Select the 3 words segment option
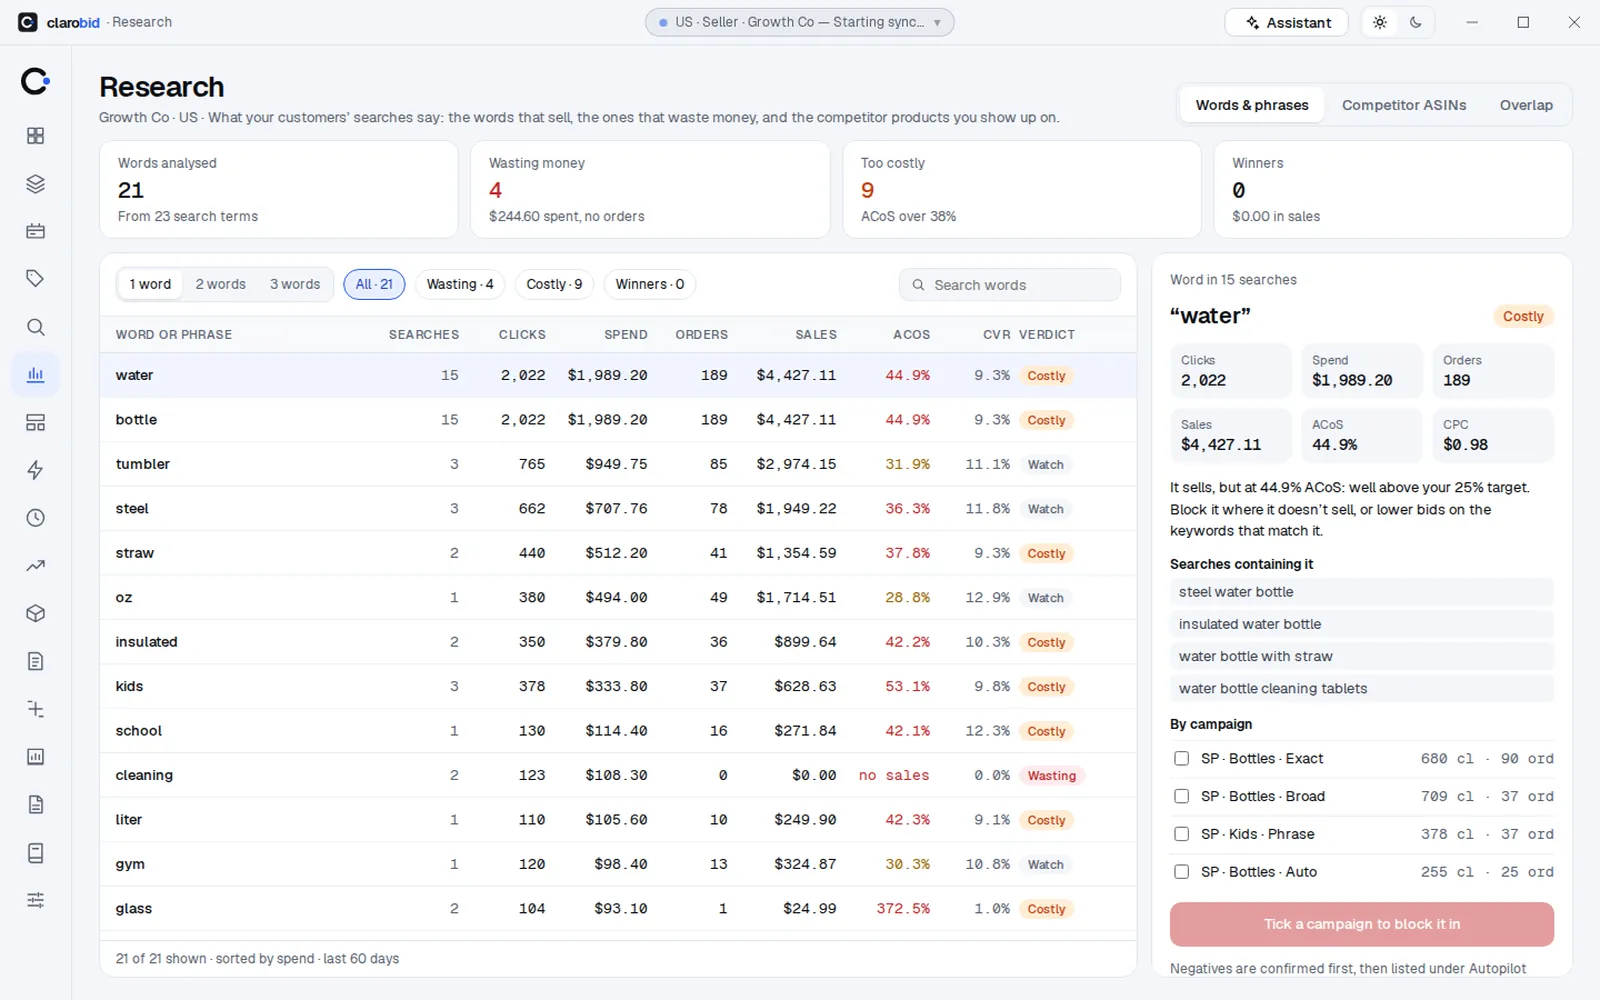This screenshot has height=1000, width=1600. pyautogui.click(x=295, y=284)
